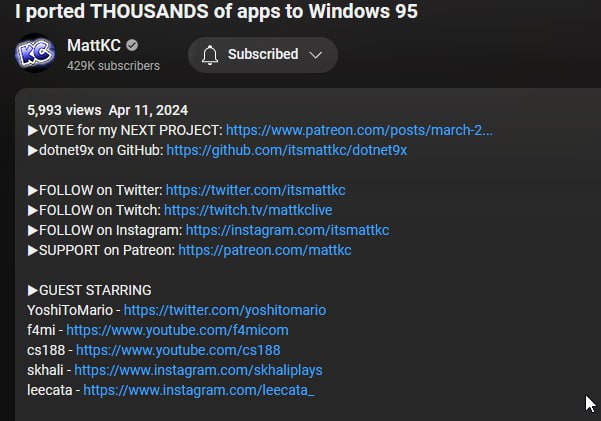The image size is (601, 421).
Task: Click the Apr 11, 2024 date
Action: [x=148, y=110]
